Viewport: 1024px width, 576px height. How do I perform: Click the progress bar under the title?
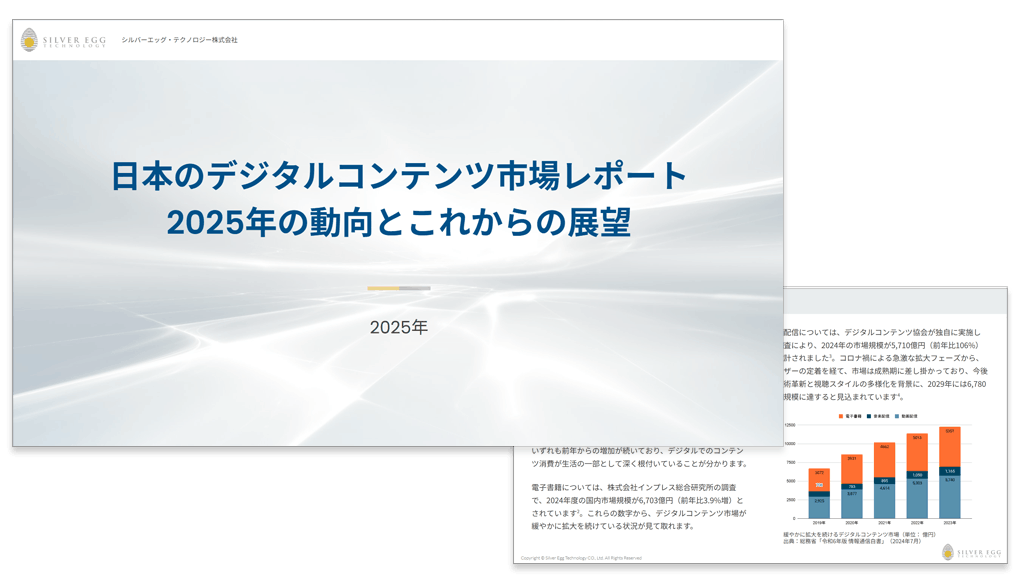pos(400,286)
